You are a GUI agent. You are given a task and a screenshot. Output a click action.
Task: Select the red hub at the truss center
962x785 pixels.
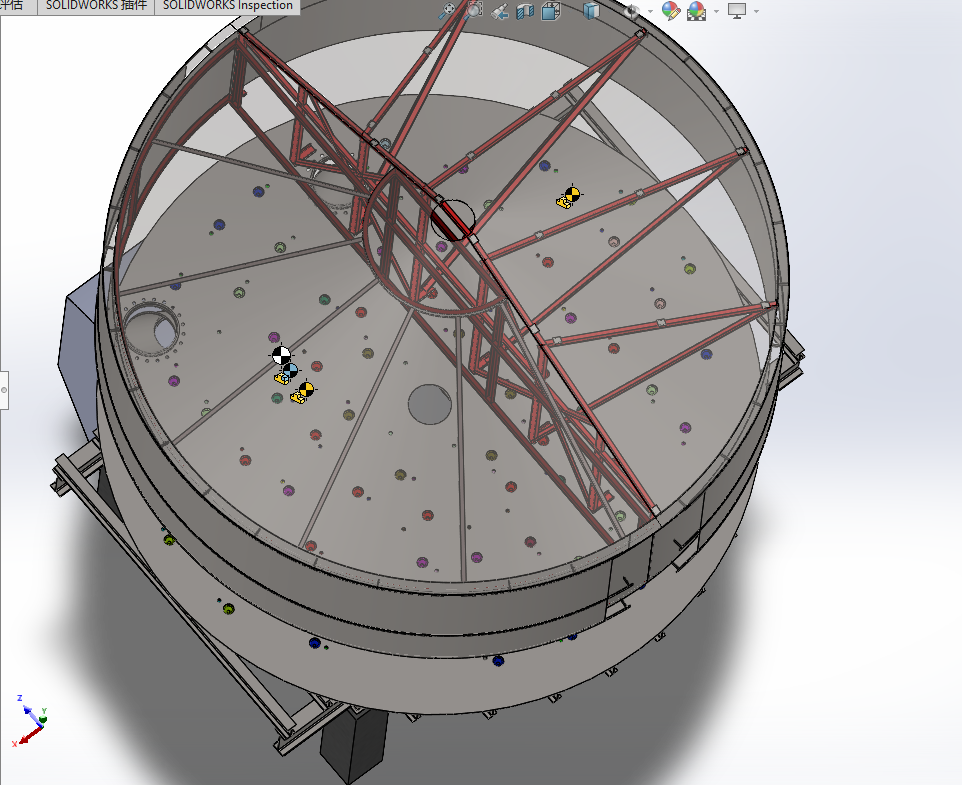pos(452,219)
